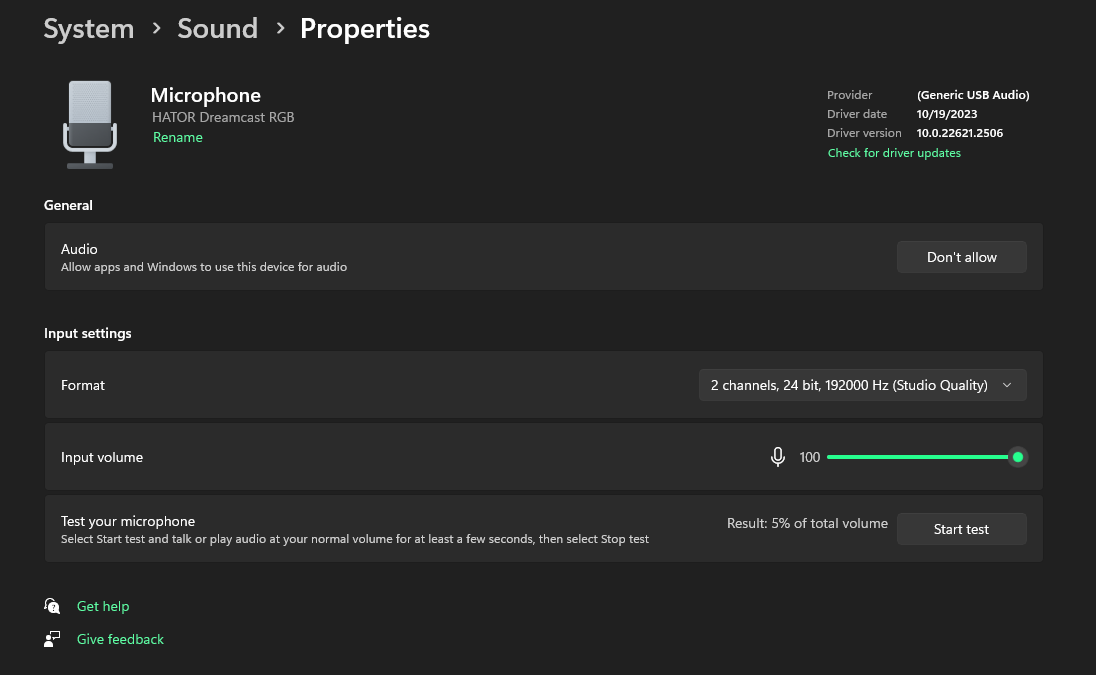
Task: Click the Give feedback person icon
Action: pos(52,639)
